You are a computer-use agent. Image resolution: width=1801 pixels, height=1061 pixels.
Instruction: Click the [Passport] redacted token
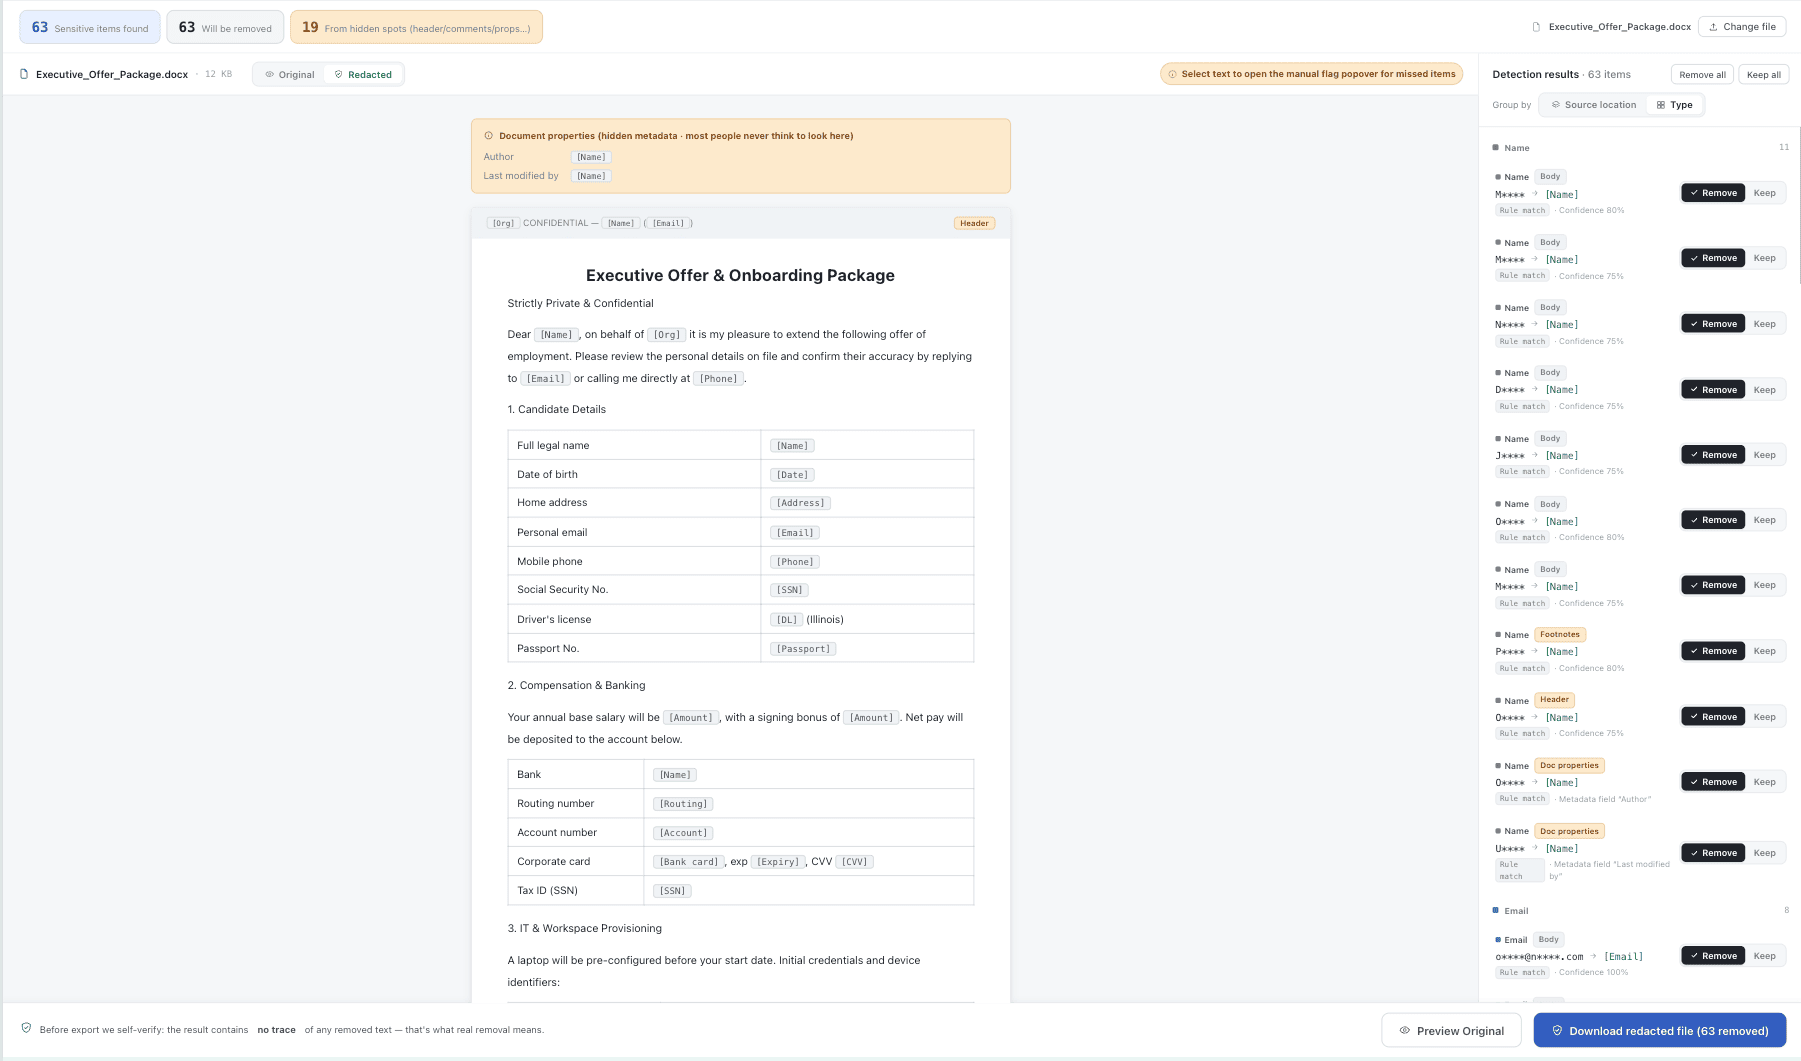(x=803, y=649)
